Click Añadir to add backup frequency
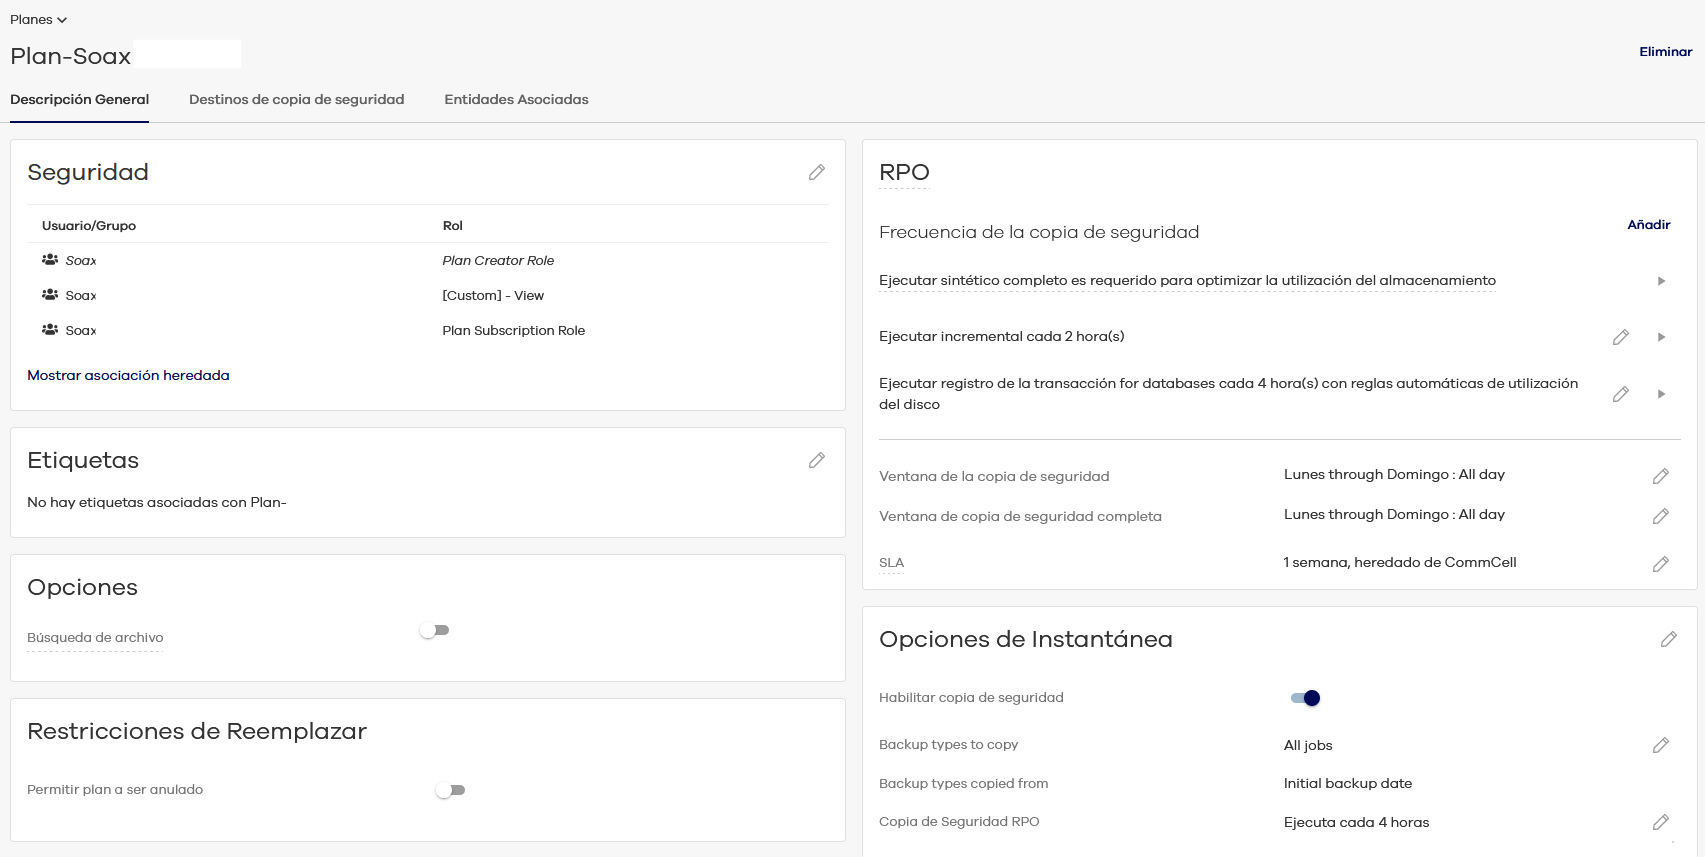This screenshot has width=1705, height=857. pyautogui.click(x=1648, y=225)
